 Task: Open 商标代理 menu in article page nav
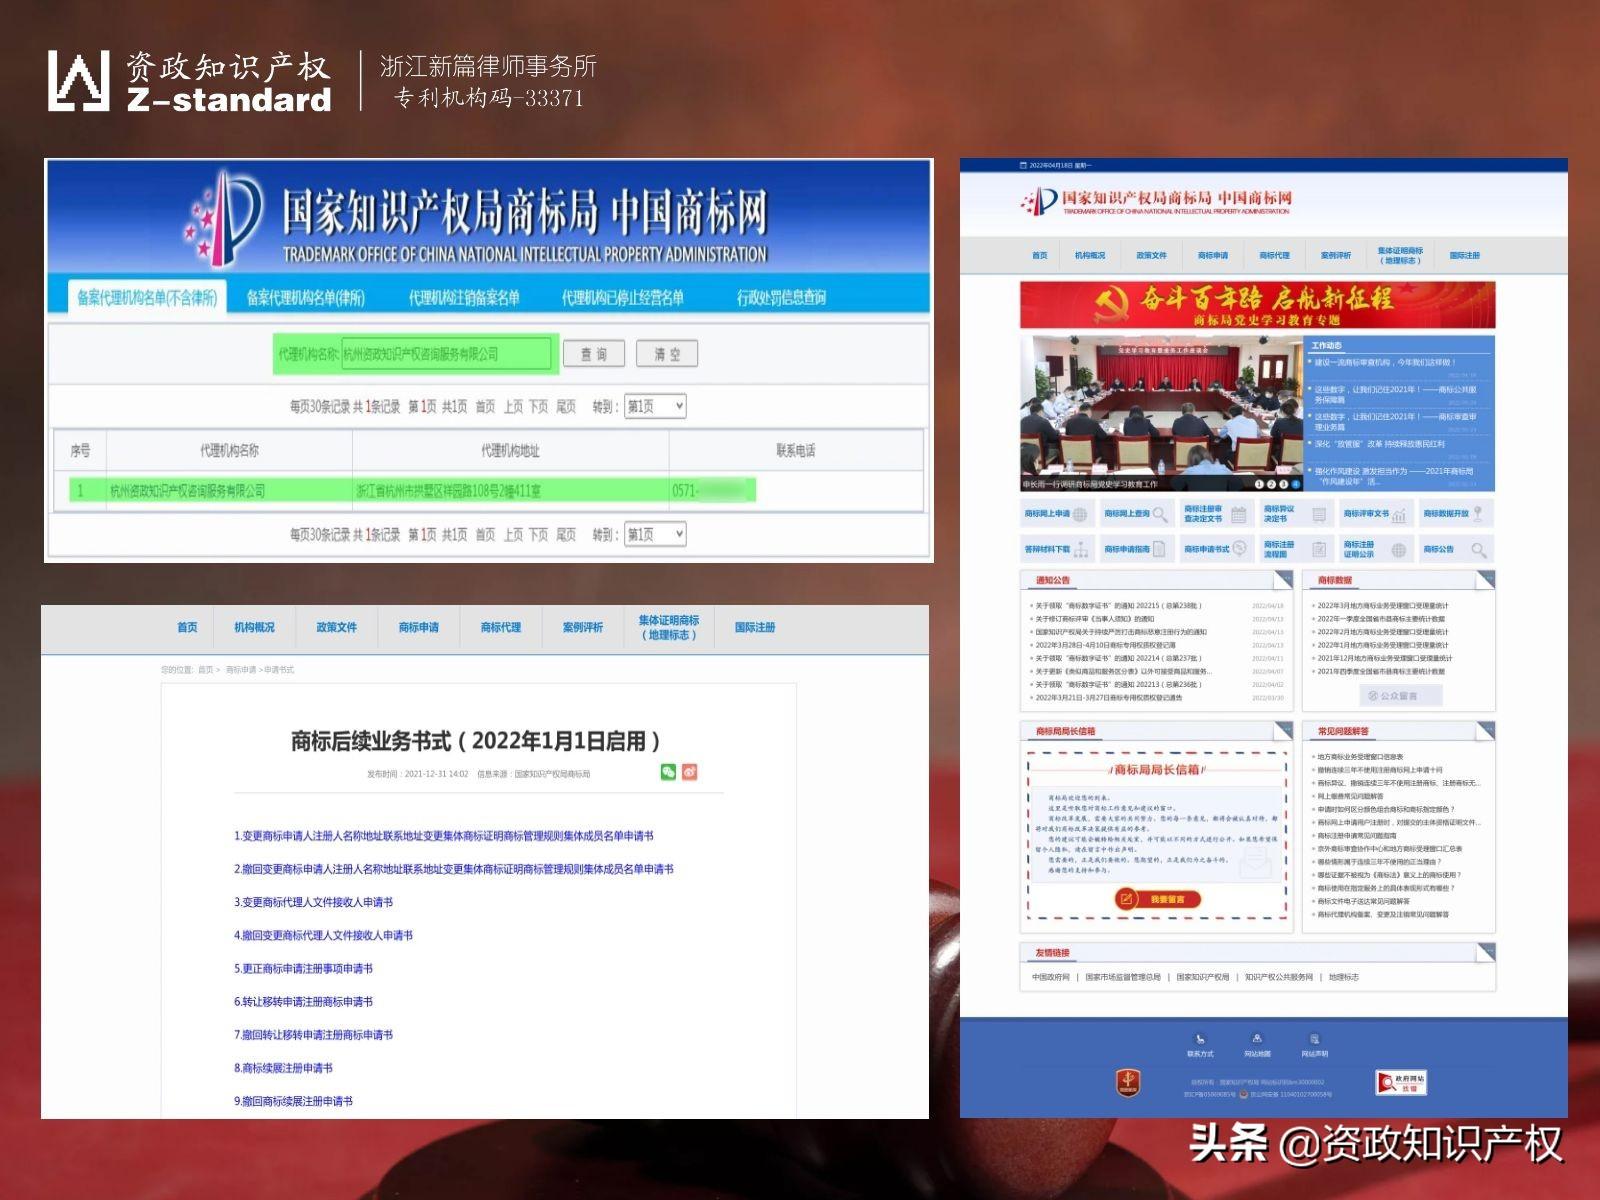(501, 628)
